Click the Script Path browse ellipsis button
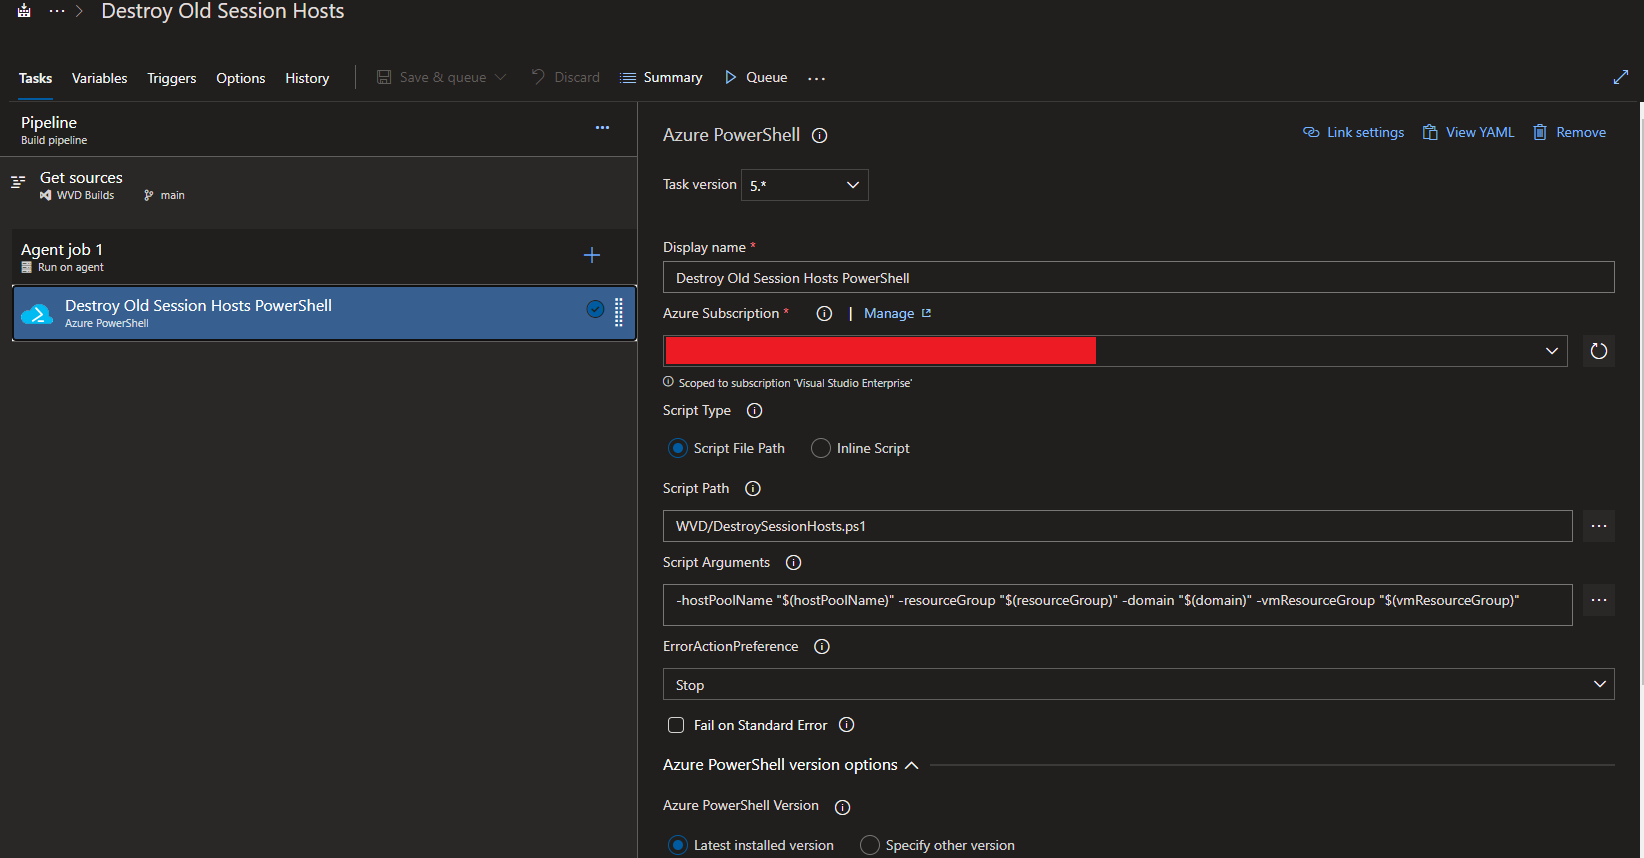The width and height of the screenshot is (1644, 858). tap(1598, 526)
